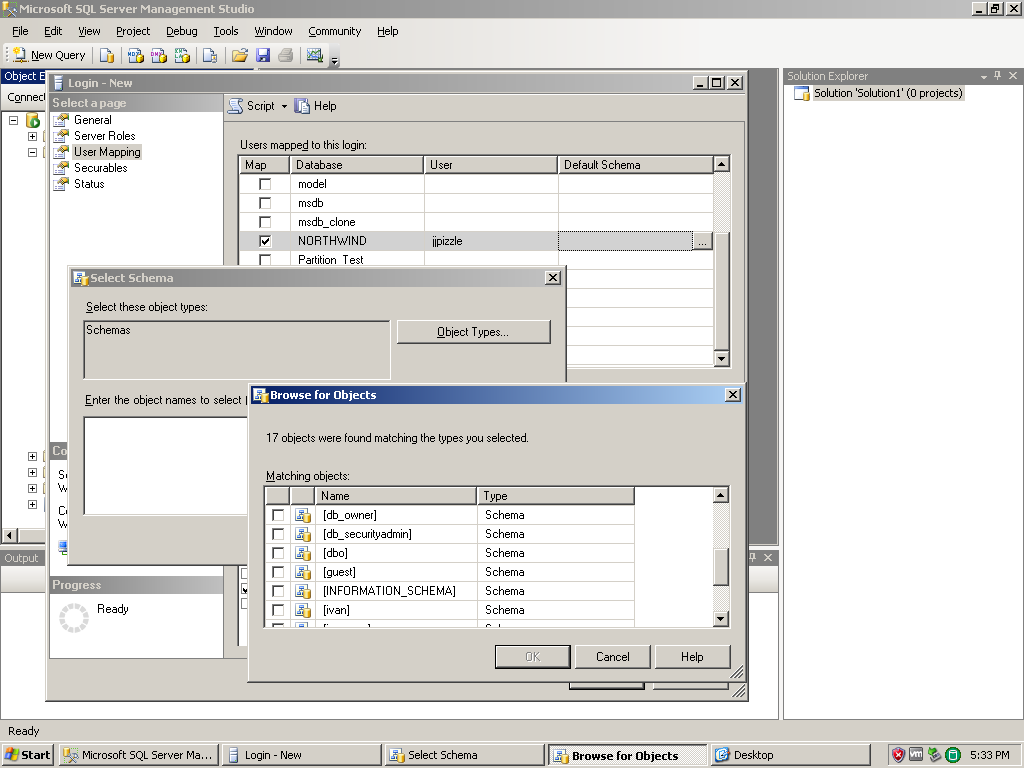Viewport: 1024px width, 768px height.
Task: Collapse the server node in Object Explorer
Action: [13, 120]
